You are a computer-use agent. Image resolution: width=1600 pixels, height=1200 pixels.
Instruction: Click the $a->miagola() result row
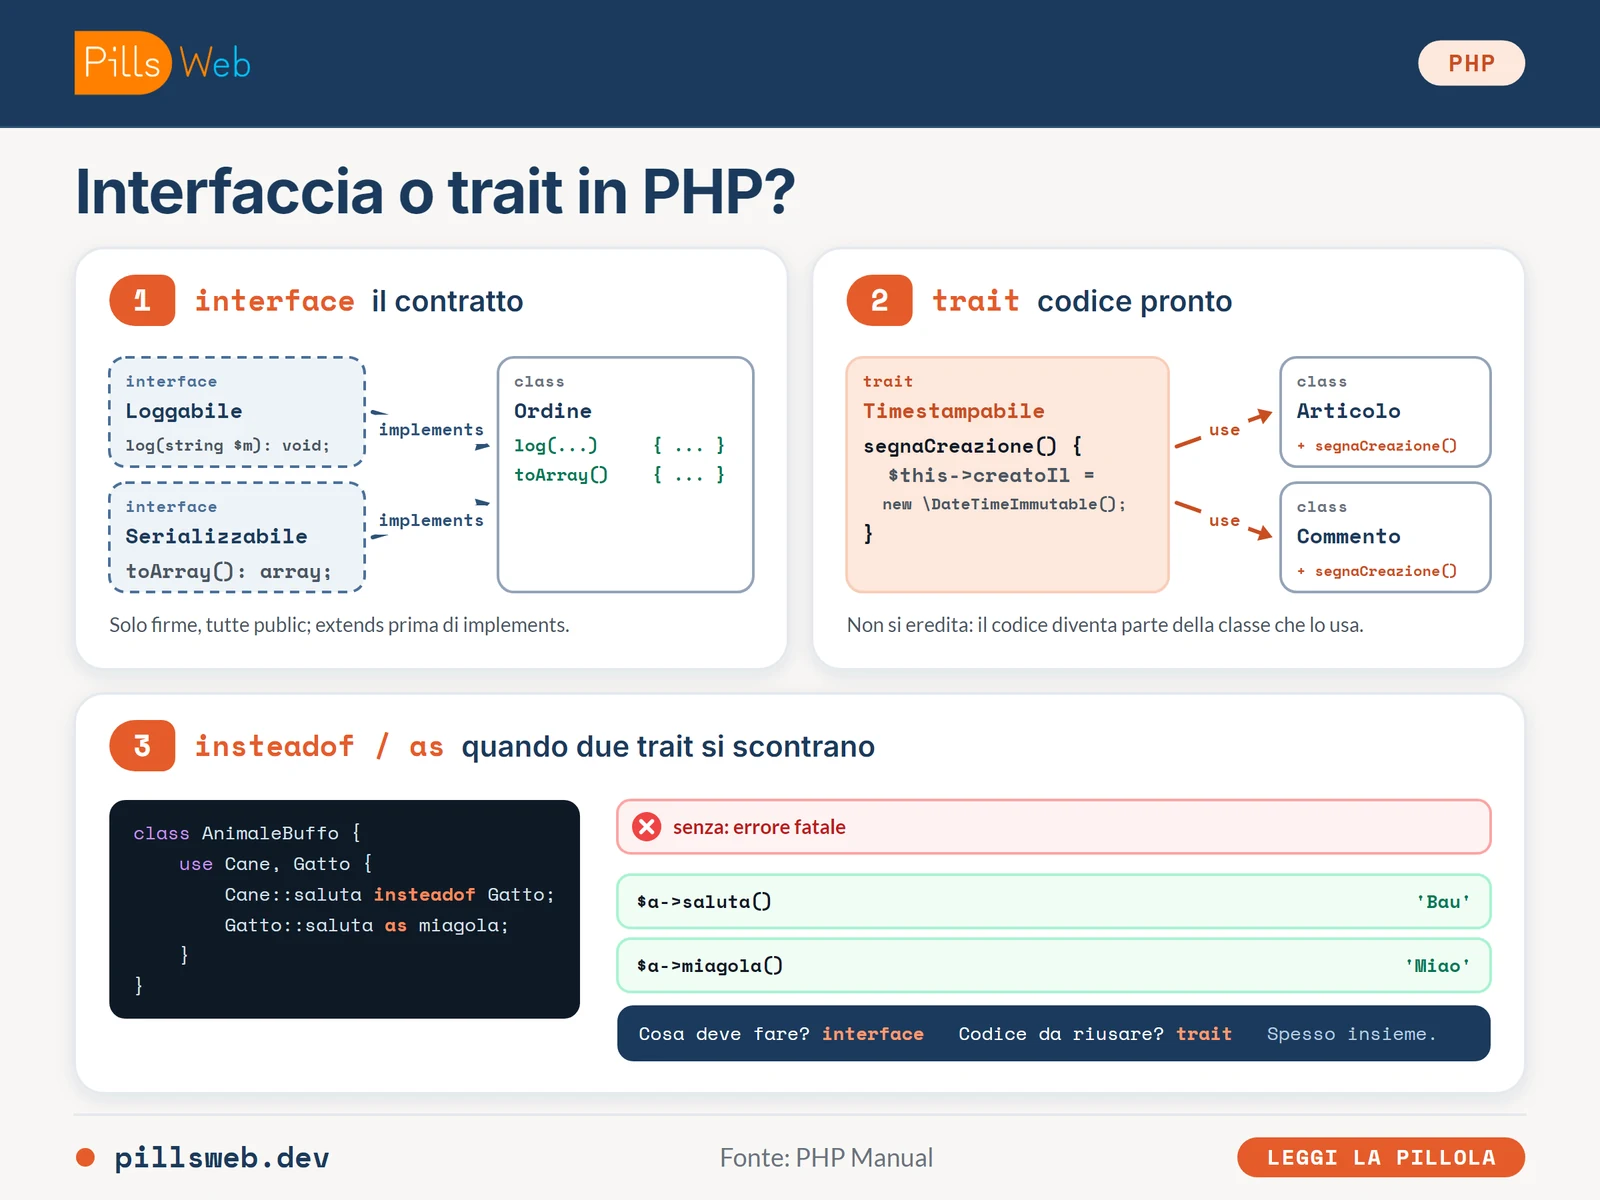(1054, 965)
